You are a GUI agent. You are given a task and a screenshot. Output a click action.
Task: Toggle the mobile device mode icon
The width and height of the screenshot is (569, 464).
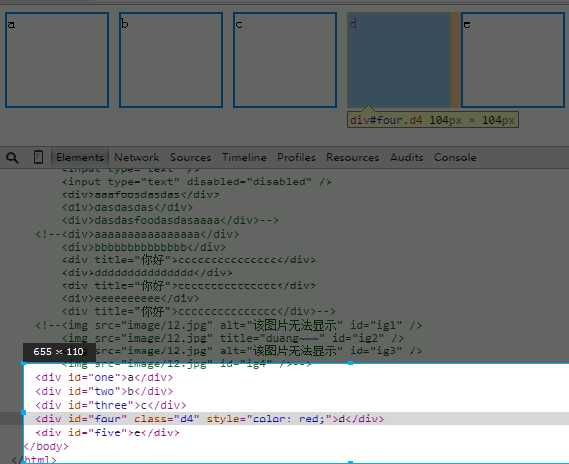pos(38,157)
